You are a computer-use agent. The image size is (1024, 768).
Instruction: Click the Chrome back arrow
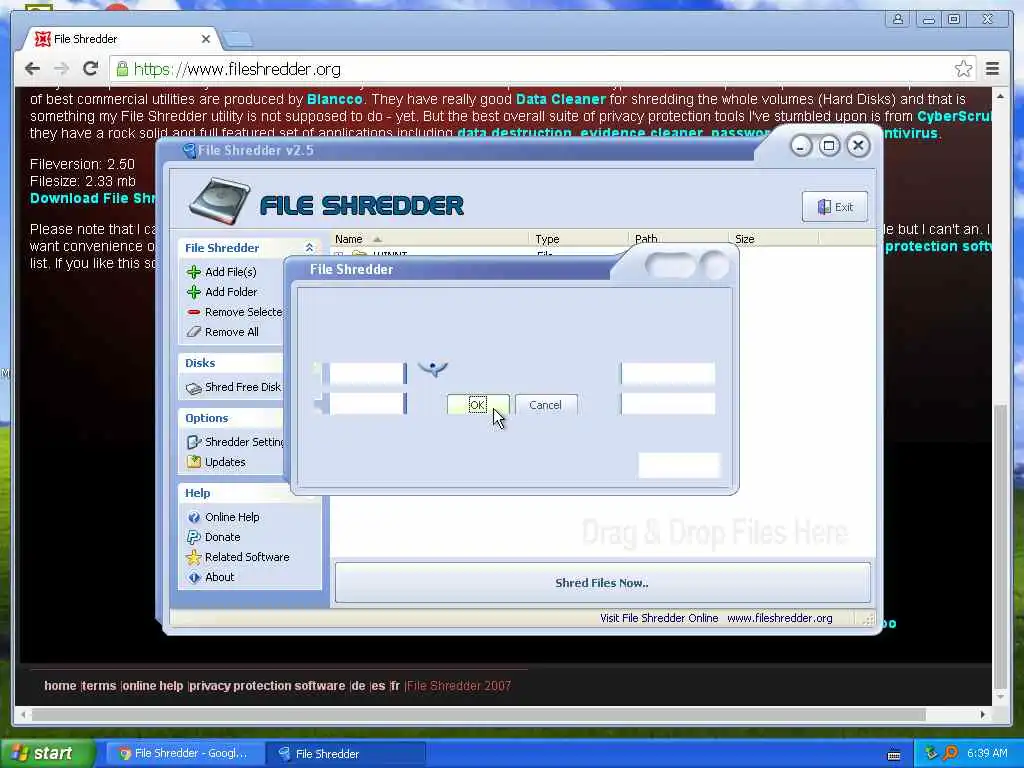(x=32, y=69)
